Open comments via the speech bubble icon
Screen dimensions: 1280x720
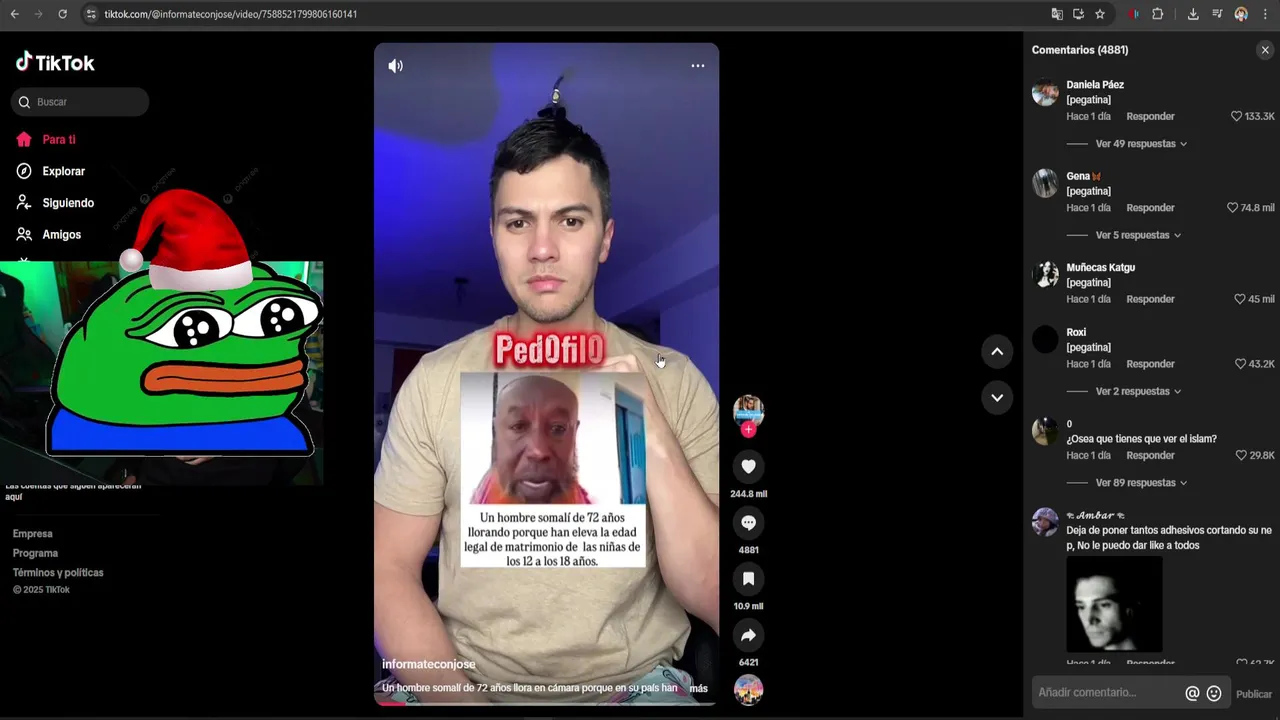[x=748, y=522]
